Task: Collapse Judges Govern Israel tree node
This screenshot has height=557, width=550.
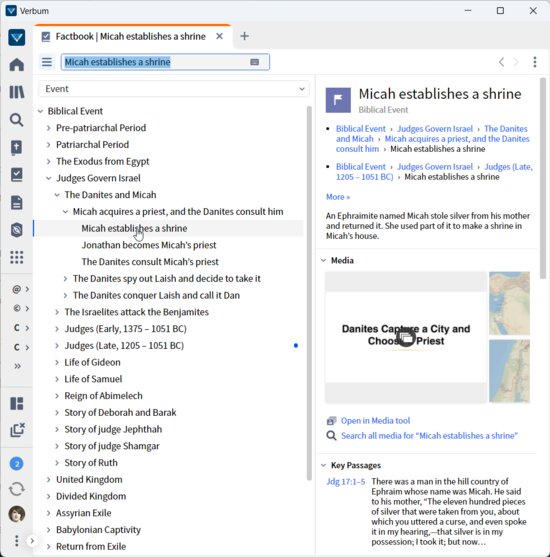Action: point(49,178)
